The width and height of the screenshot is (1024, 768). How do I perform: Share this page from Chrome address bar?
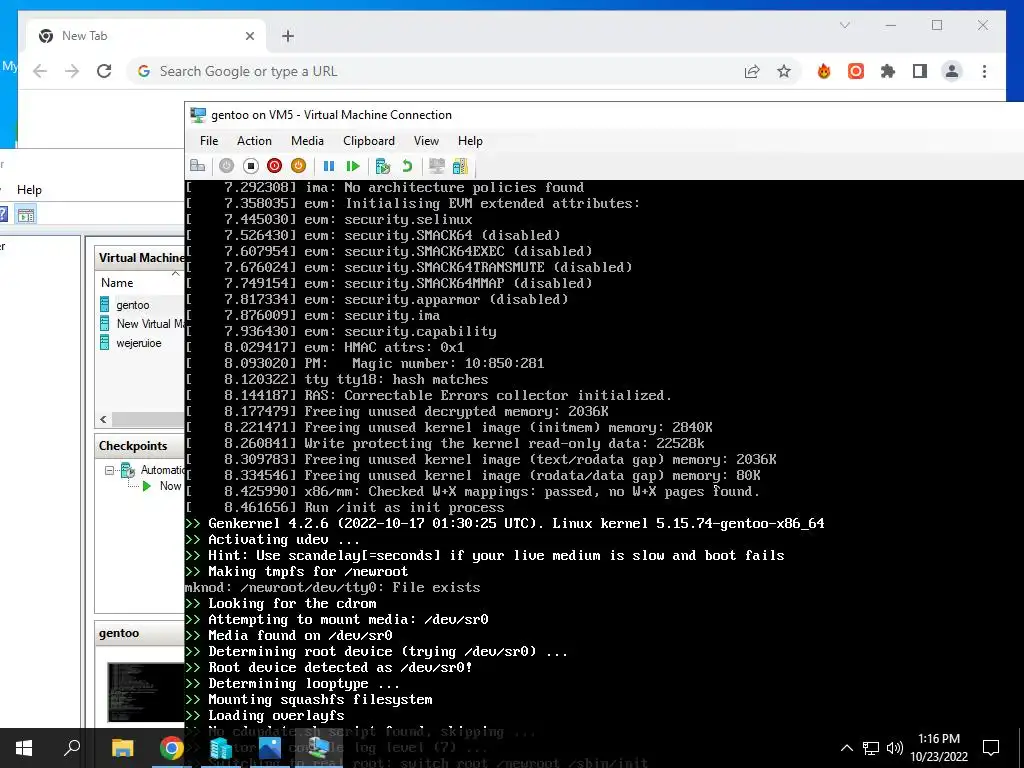752,71
